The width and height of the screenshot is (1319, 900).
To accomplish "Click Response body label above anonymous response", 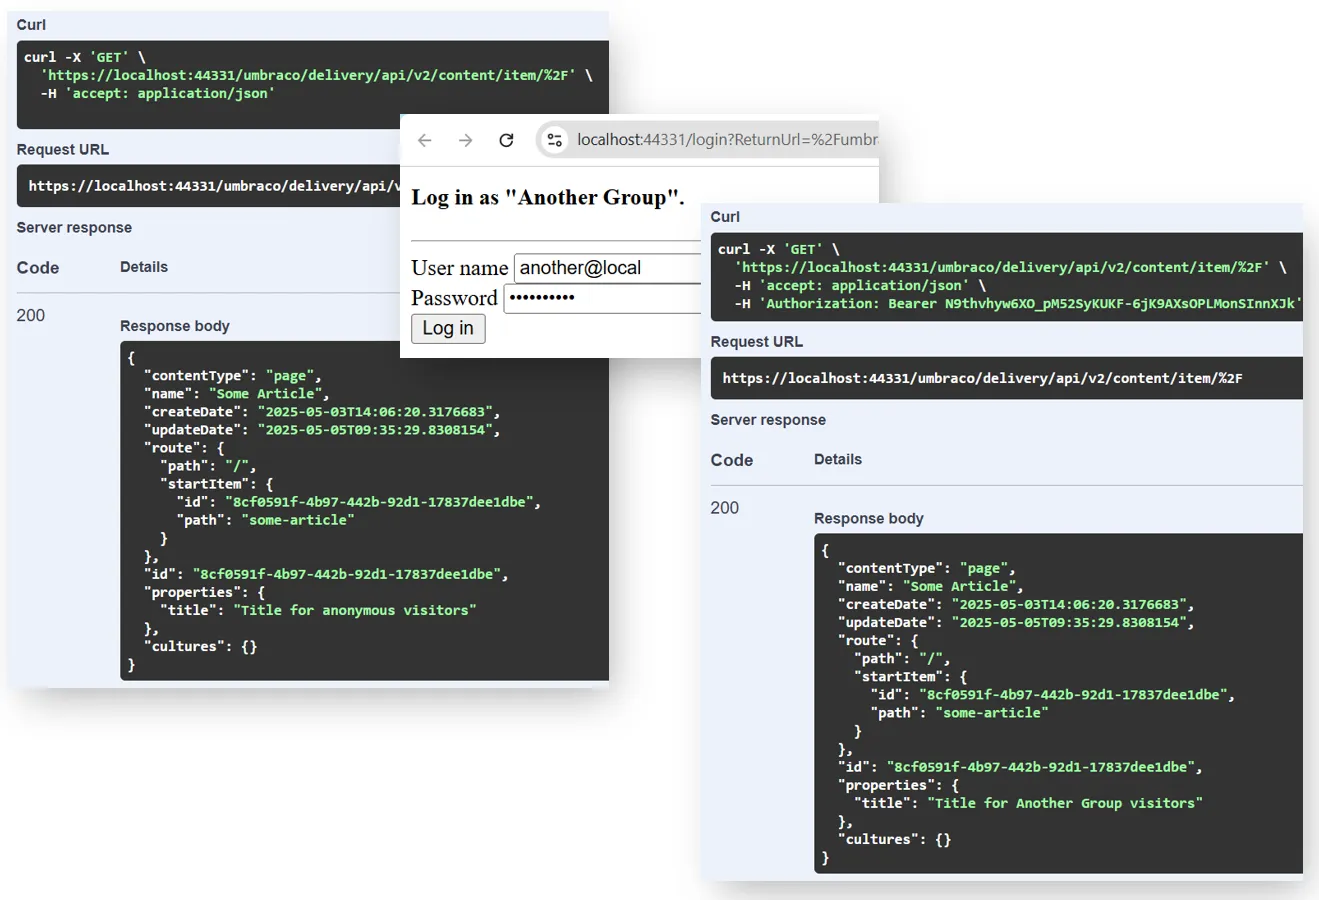I will click(174, 326).
